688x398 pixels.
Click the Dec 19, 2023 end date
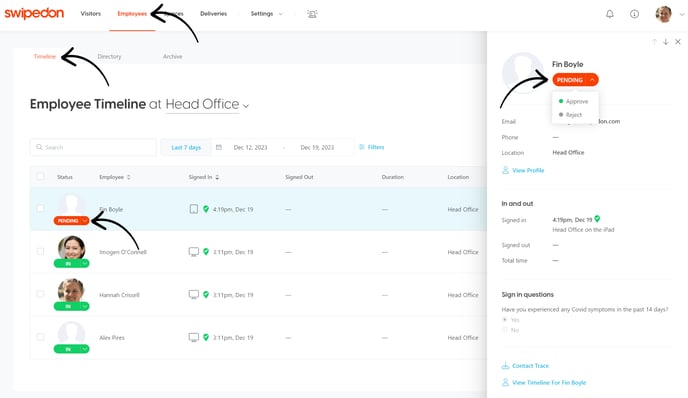(317, 147)
